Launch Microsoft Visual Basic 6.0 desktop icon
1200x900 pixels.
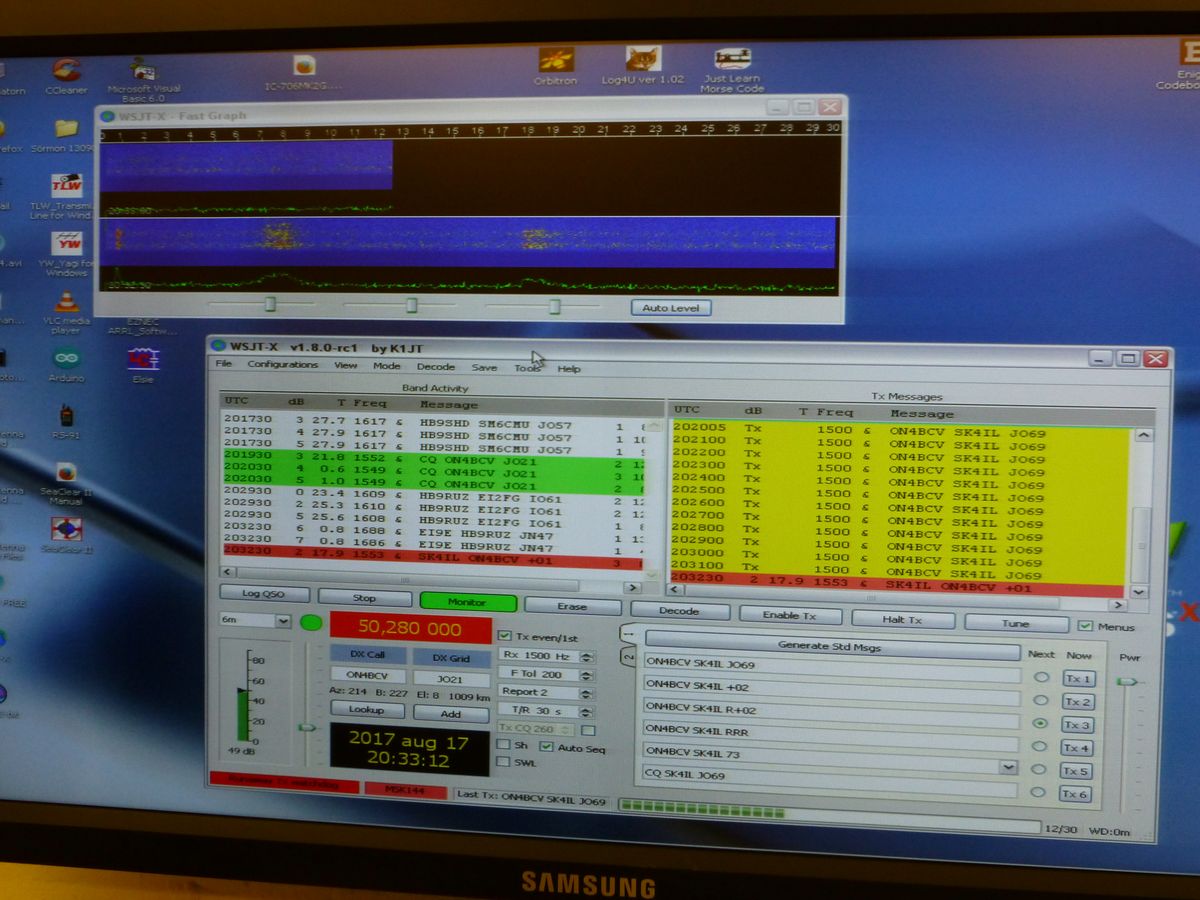143,80
